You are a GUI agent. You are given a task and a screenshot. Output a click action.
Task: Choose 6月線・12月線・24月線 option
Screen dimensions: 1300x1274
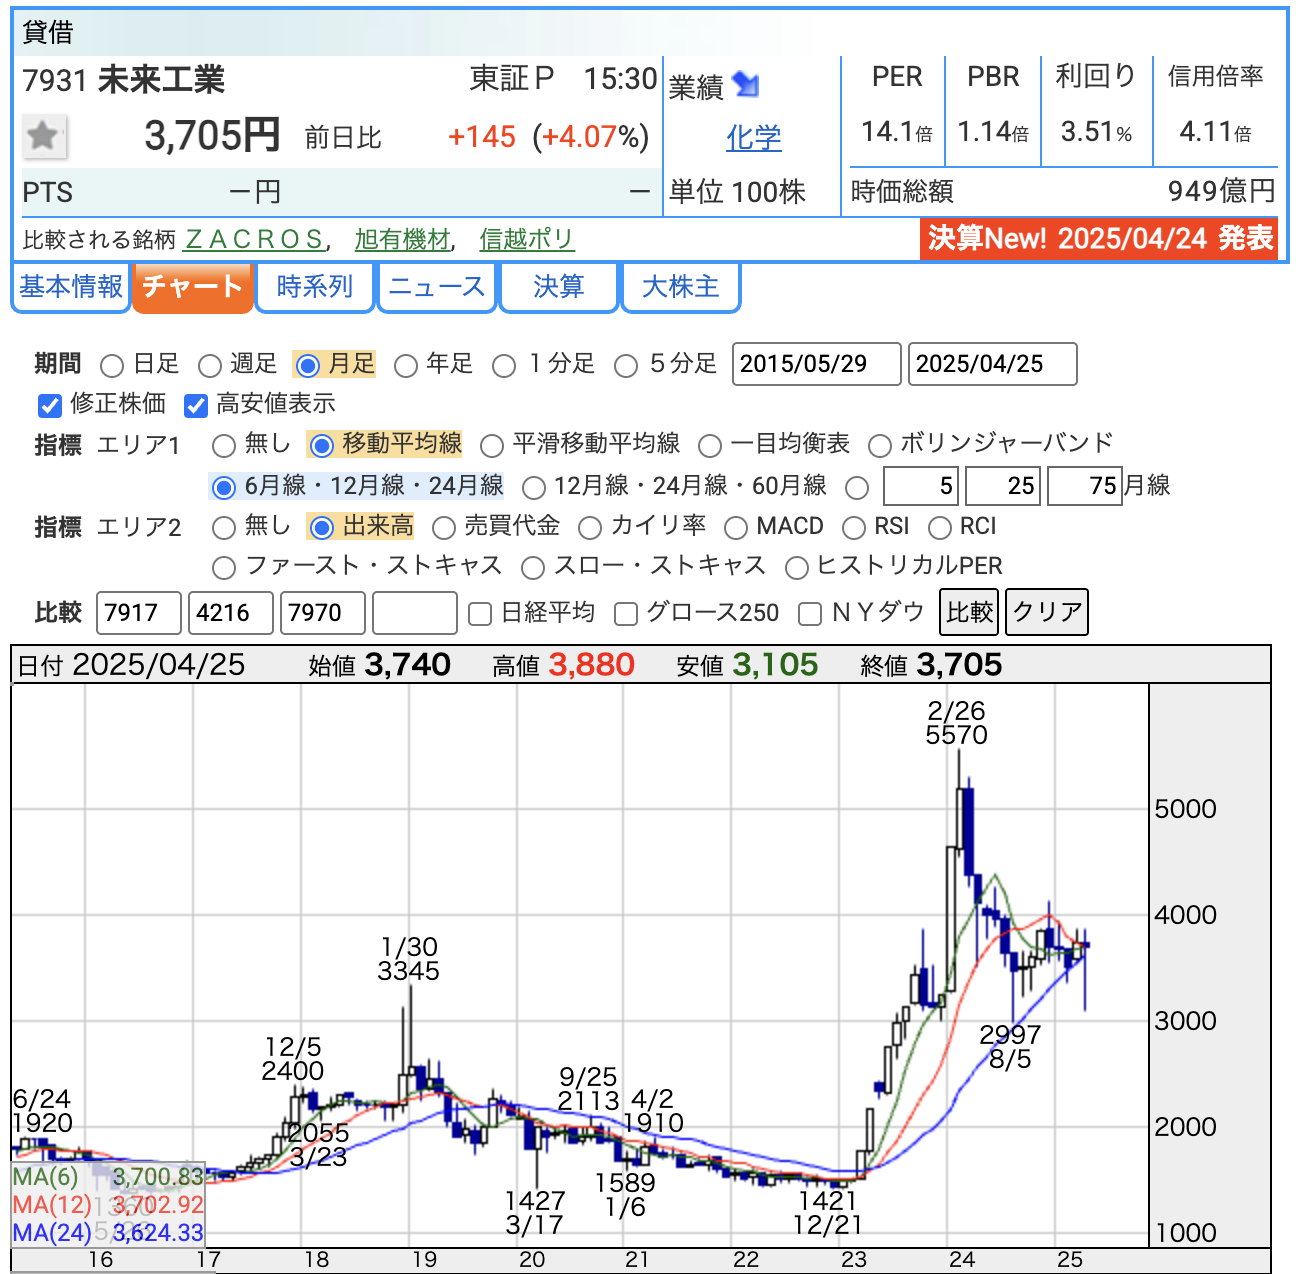coord(224,488)
